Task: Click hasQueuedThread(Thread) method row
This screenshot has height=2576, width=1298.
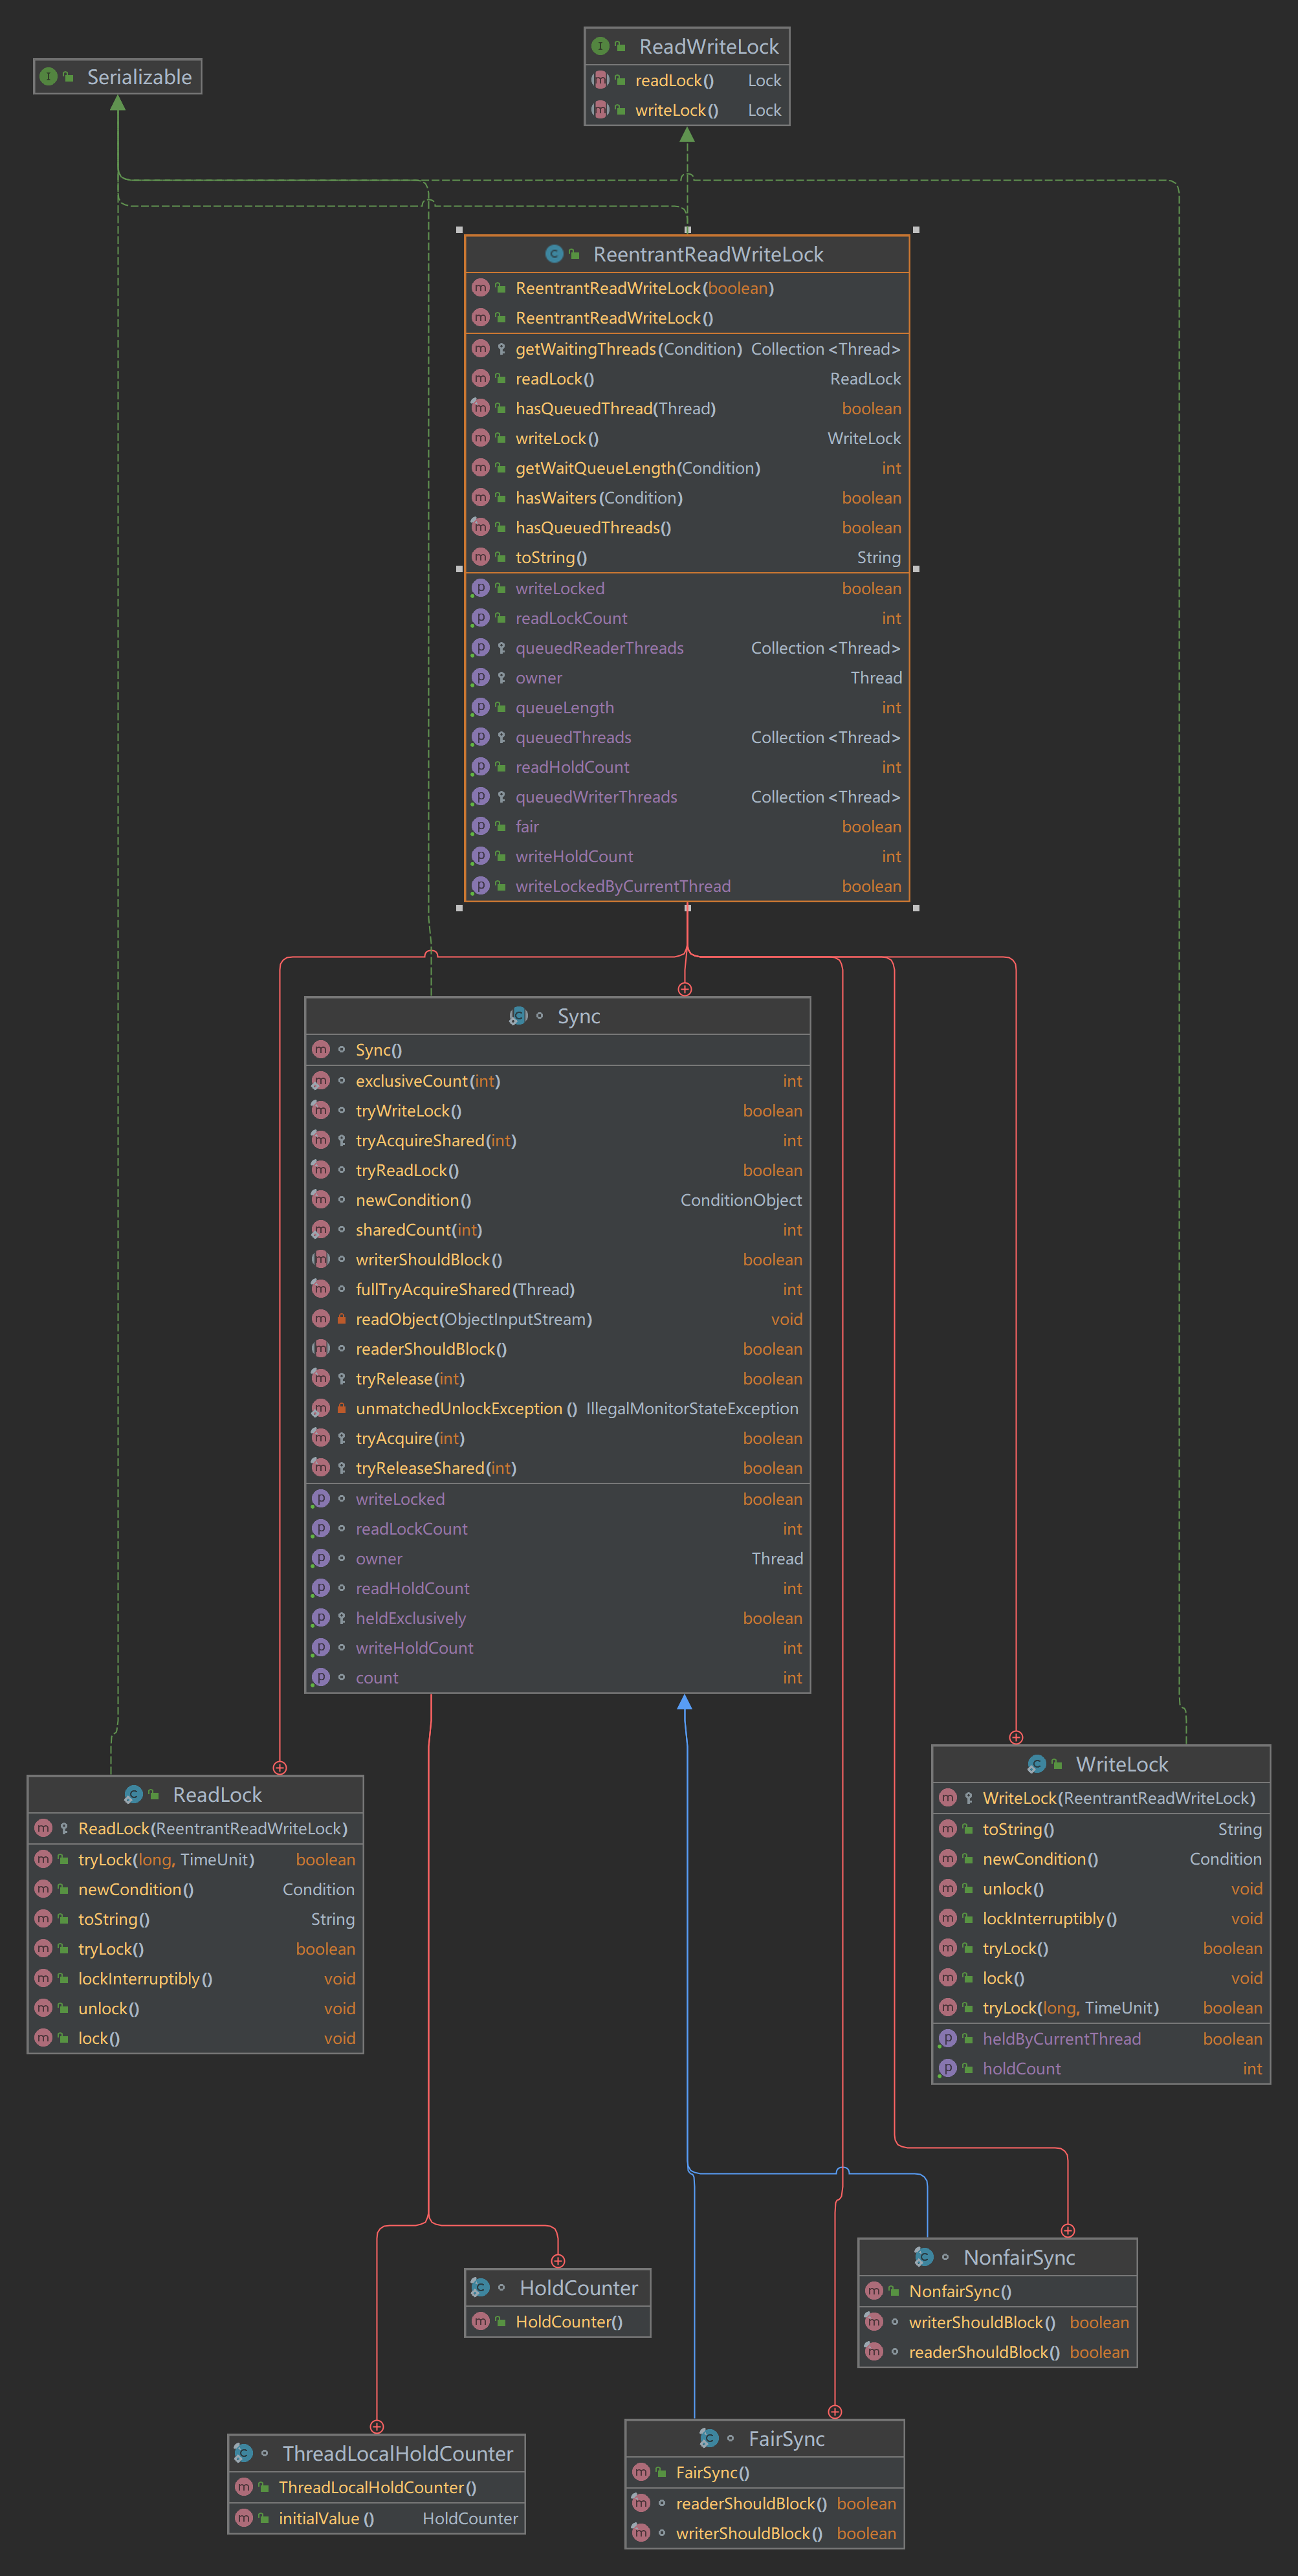Action: pyautogui.click(x=687, y=408)
